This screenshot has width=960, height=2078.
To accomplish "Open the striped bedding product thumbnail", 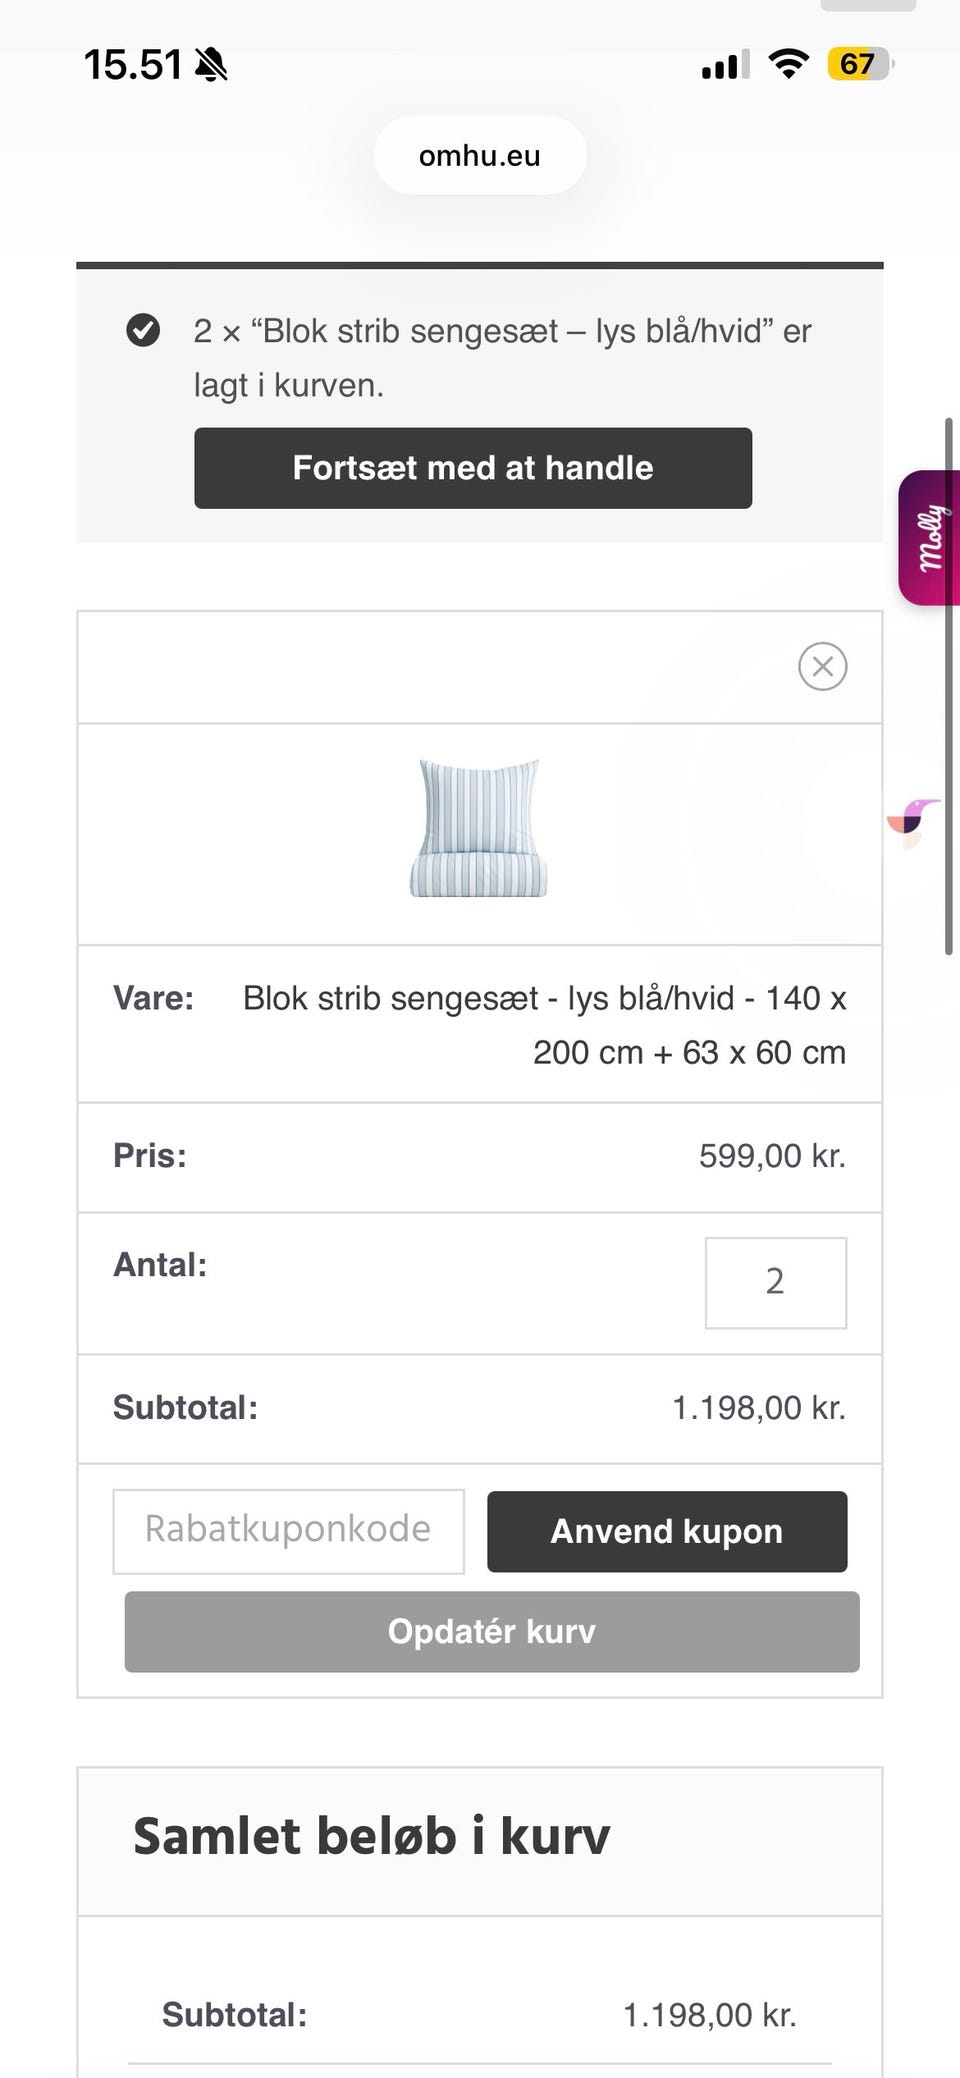I will (478, 828).
